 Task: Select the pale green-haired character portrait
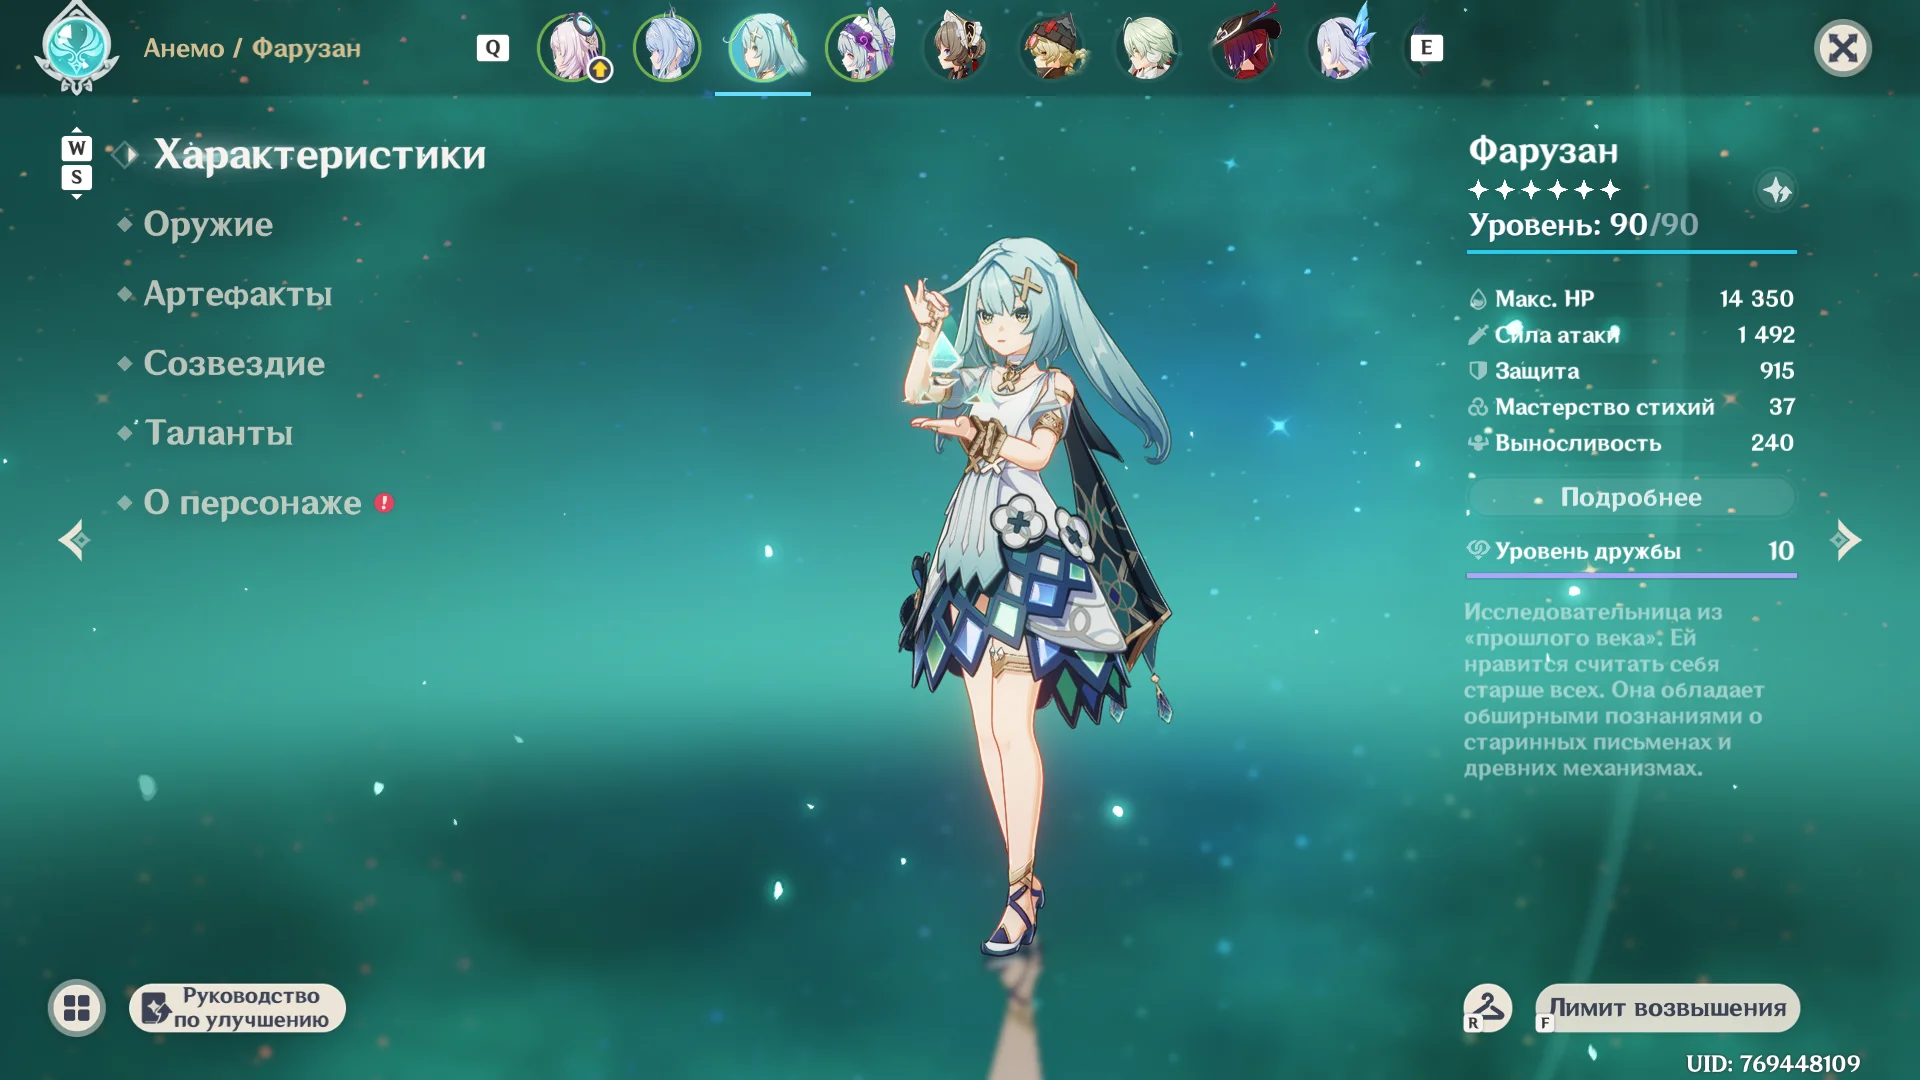click(x=1147, y=47)
